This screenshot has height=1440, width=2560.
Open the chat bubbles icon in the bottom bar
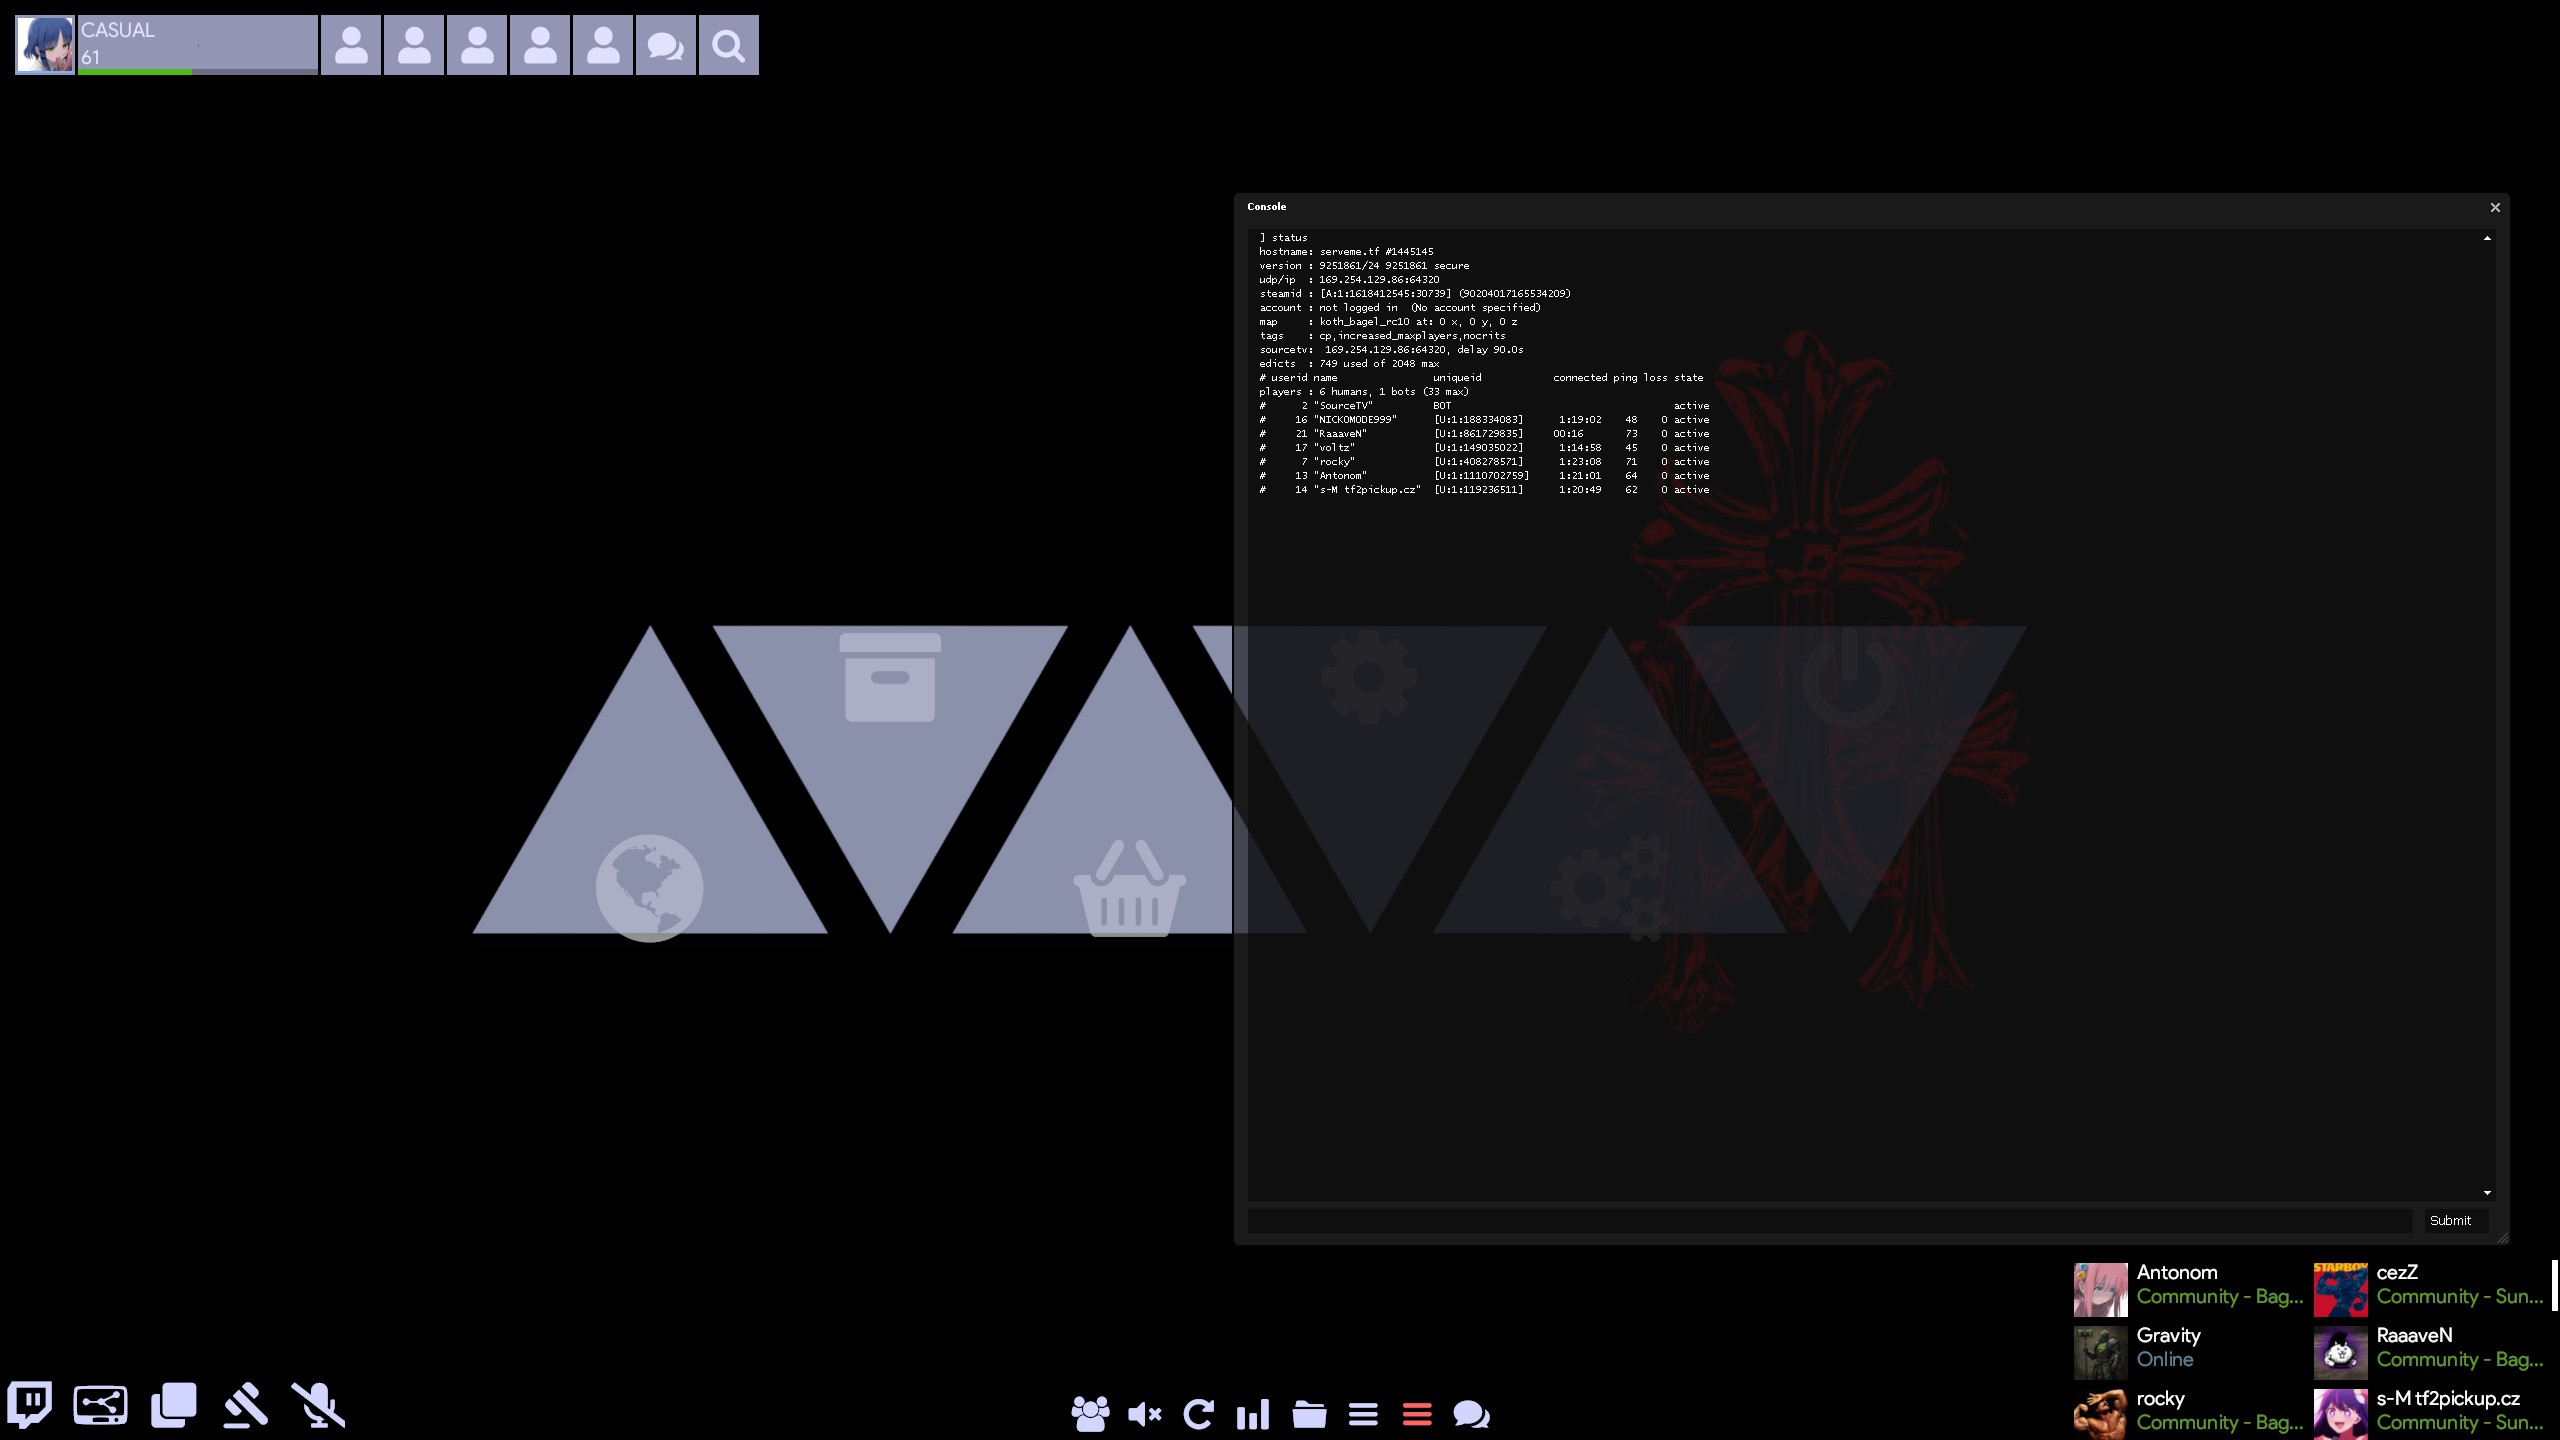point(1471,1414)
